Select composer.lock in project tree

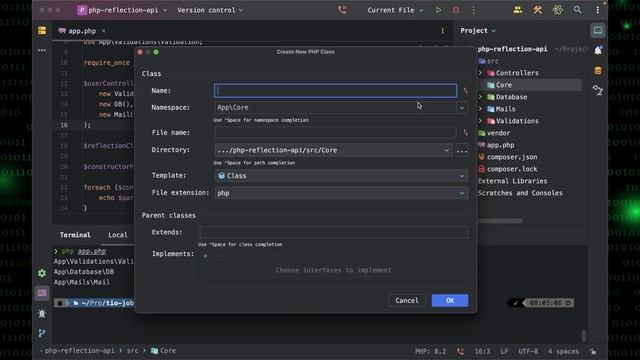(512, 169)
